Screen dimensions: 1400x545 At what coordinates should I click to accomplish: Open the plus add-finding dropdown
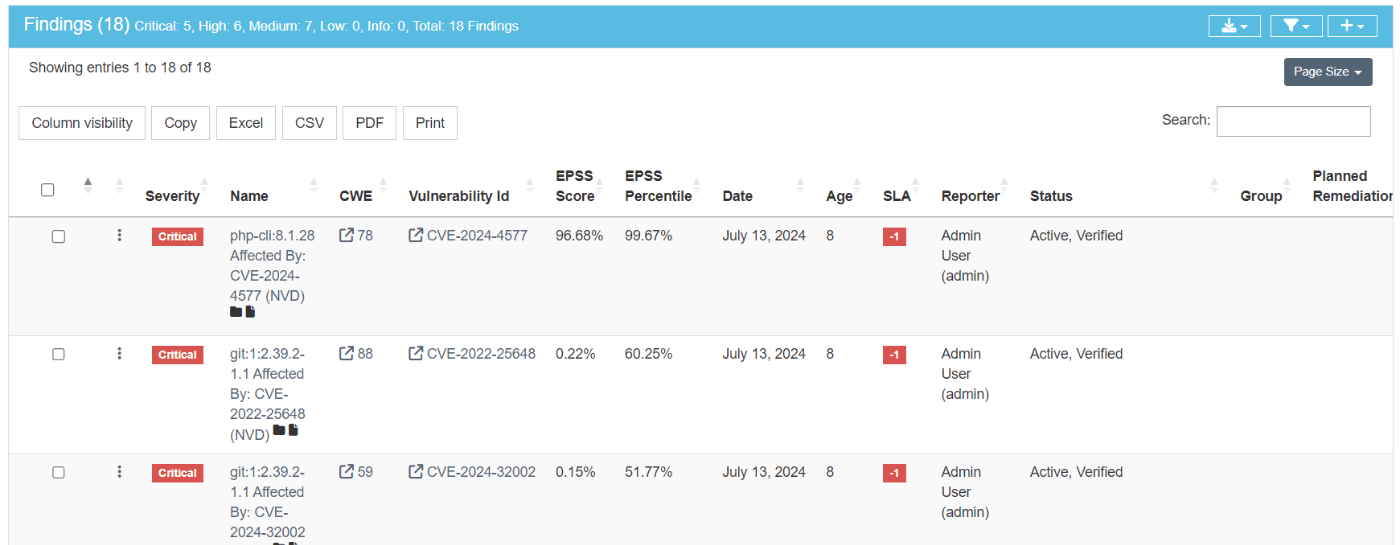[x=1352, y=26]
